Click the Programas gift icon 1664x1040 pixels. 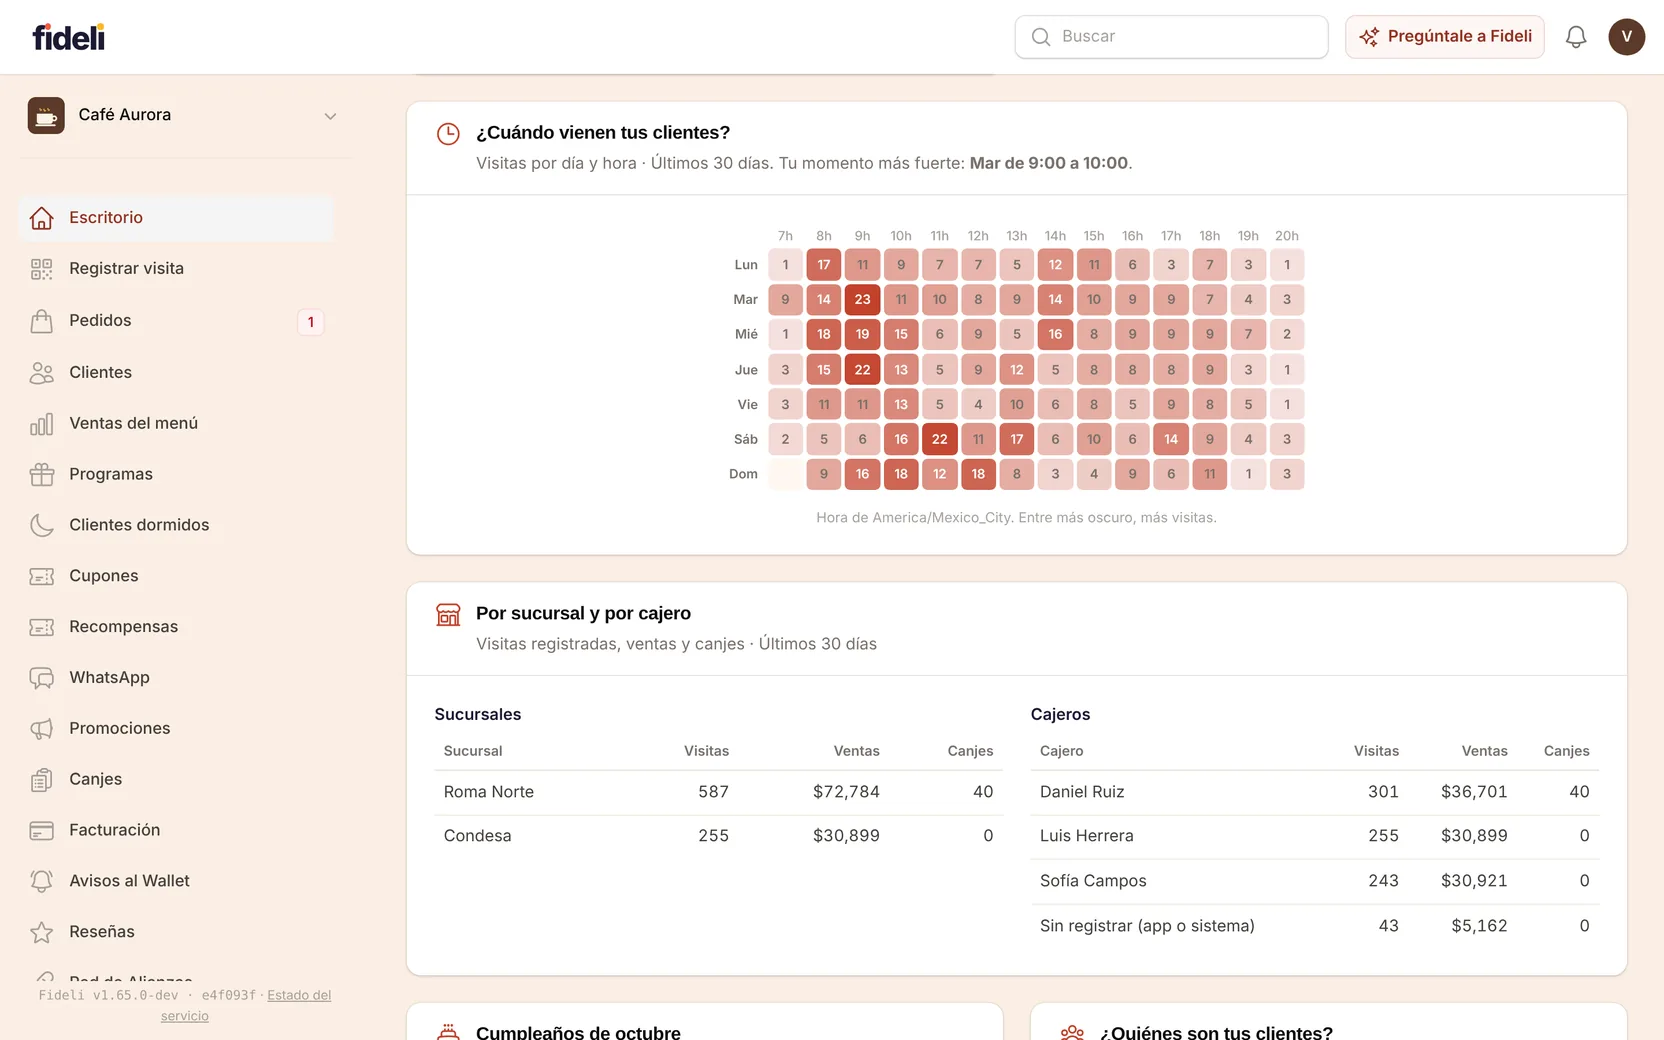(x=41, y=474)
